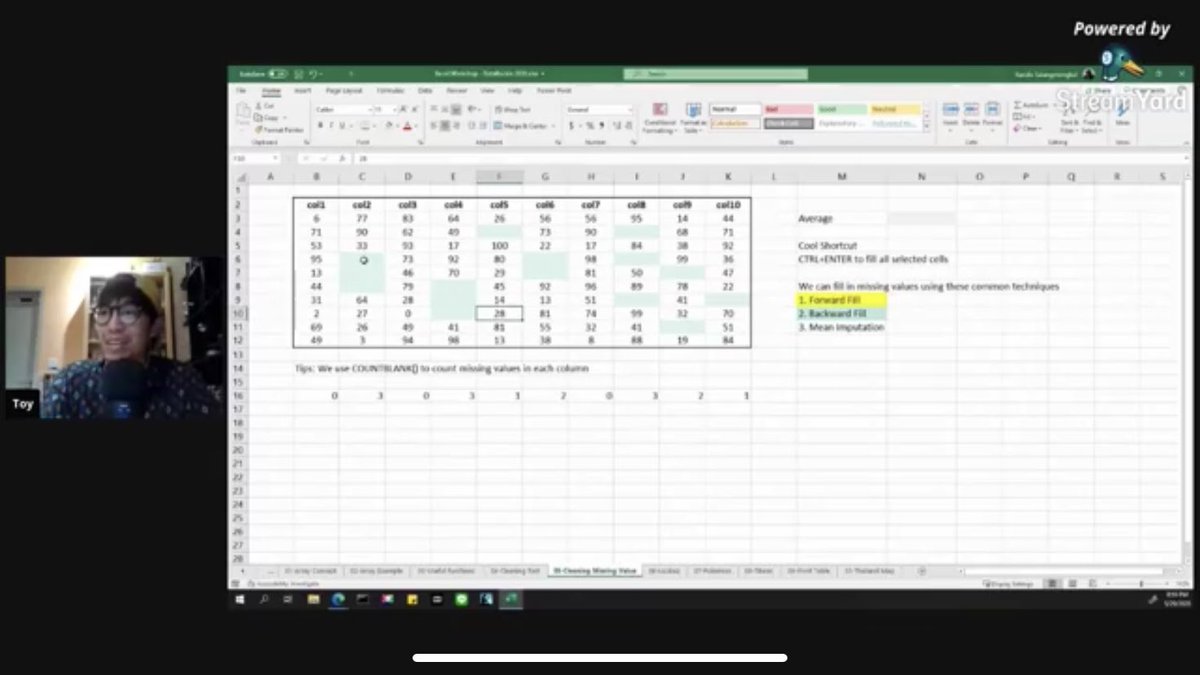This screenshot has height=675, width=1200.
Task: Click the Cut button
Action: [x=265, y=106]
